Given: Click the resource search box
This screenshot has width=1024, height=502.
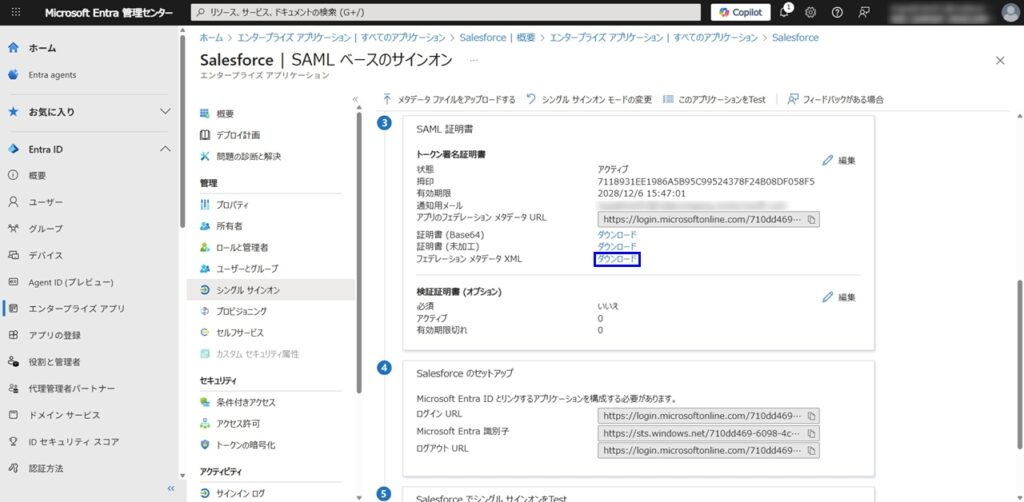Looking at the screenshot, I should tap(445, 12).
